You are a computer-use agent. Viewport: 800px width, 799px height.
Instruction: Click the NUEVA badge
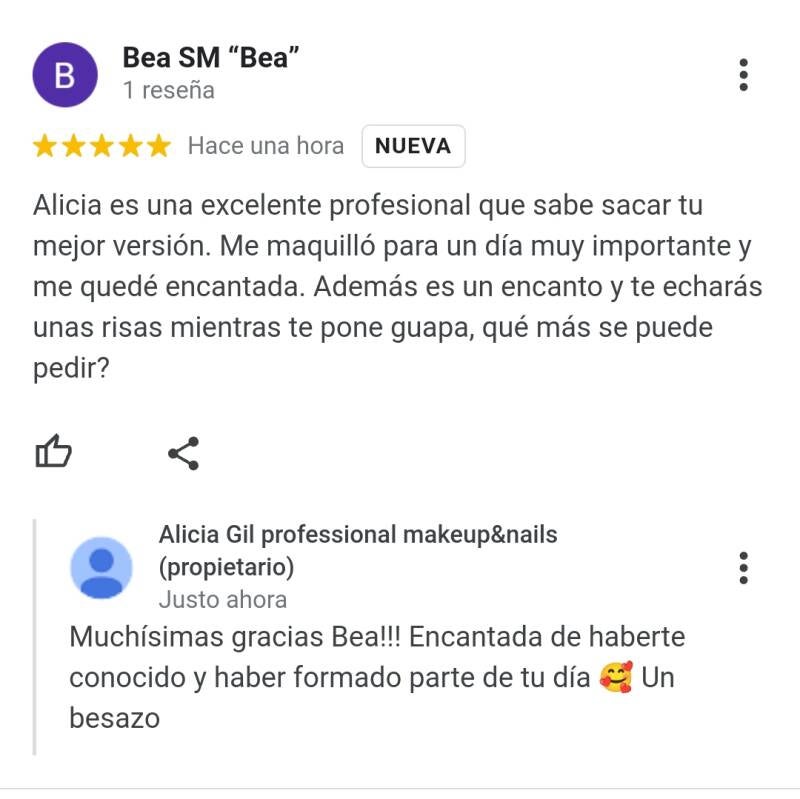click(413, 146)
